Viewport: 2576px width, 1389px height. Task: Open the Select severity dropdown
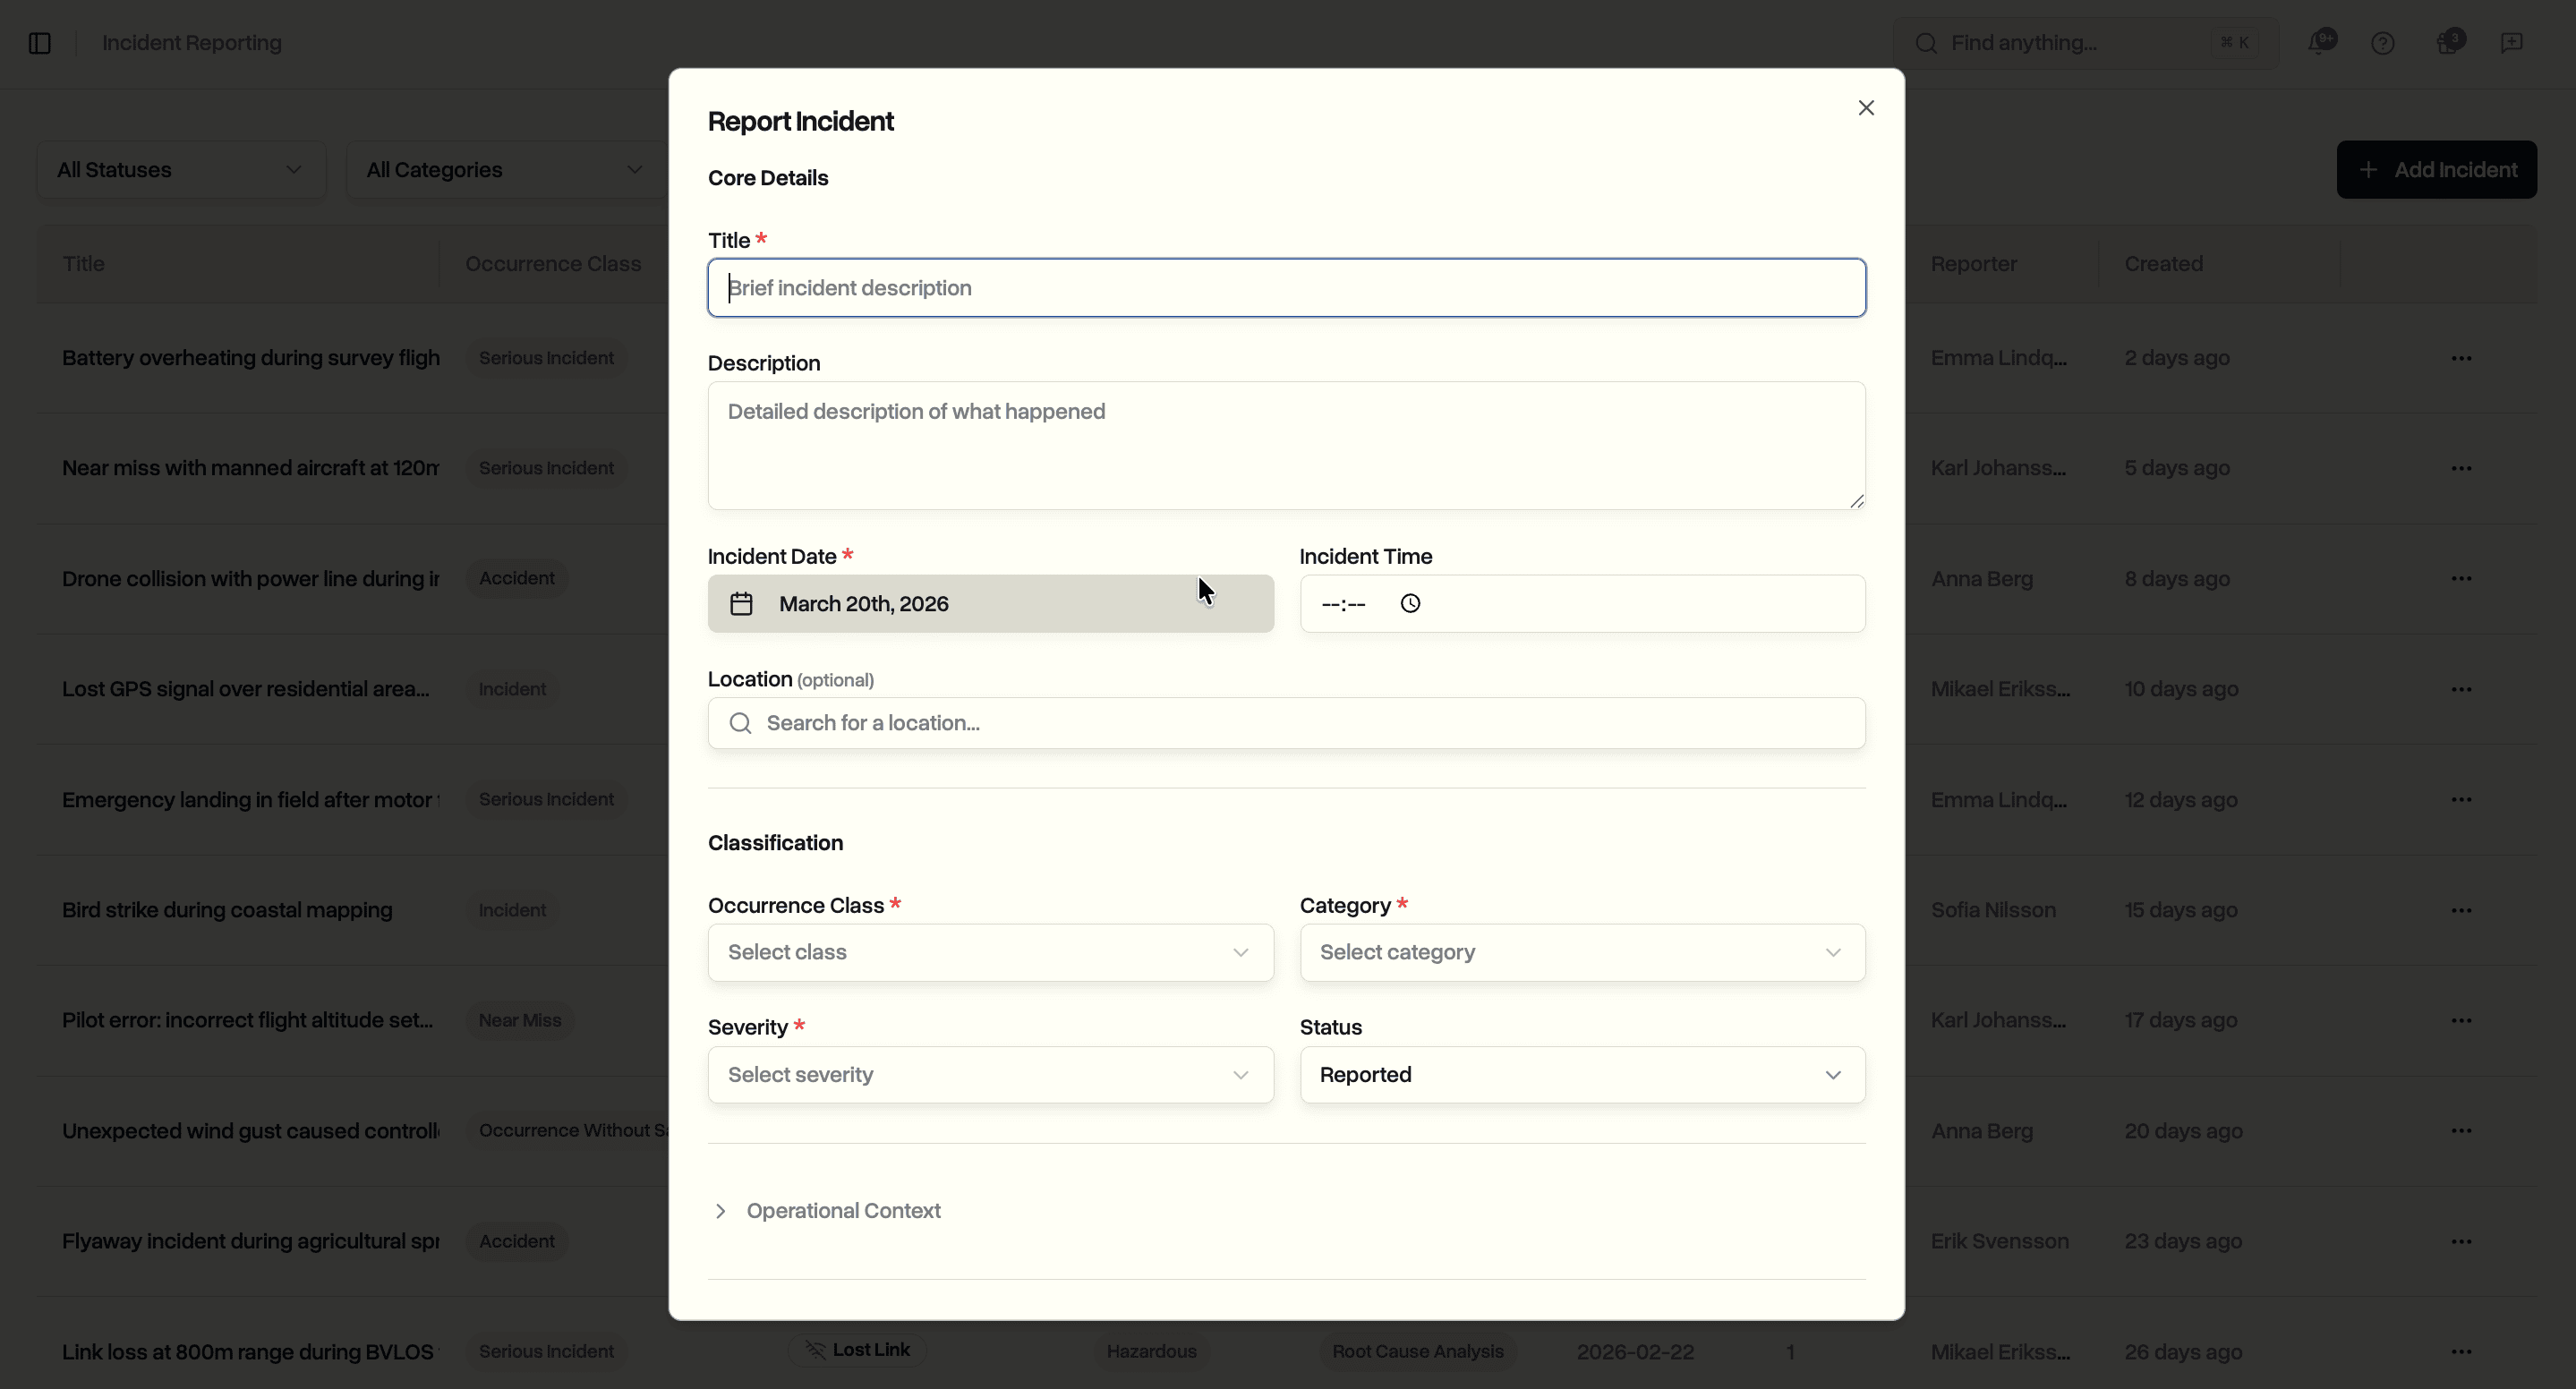click(x=989, y=1074)
